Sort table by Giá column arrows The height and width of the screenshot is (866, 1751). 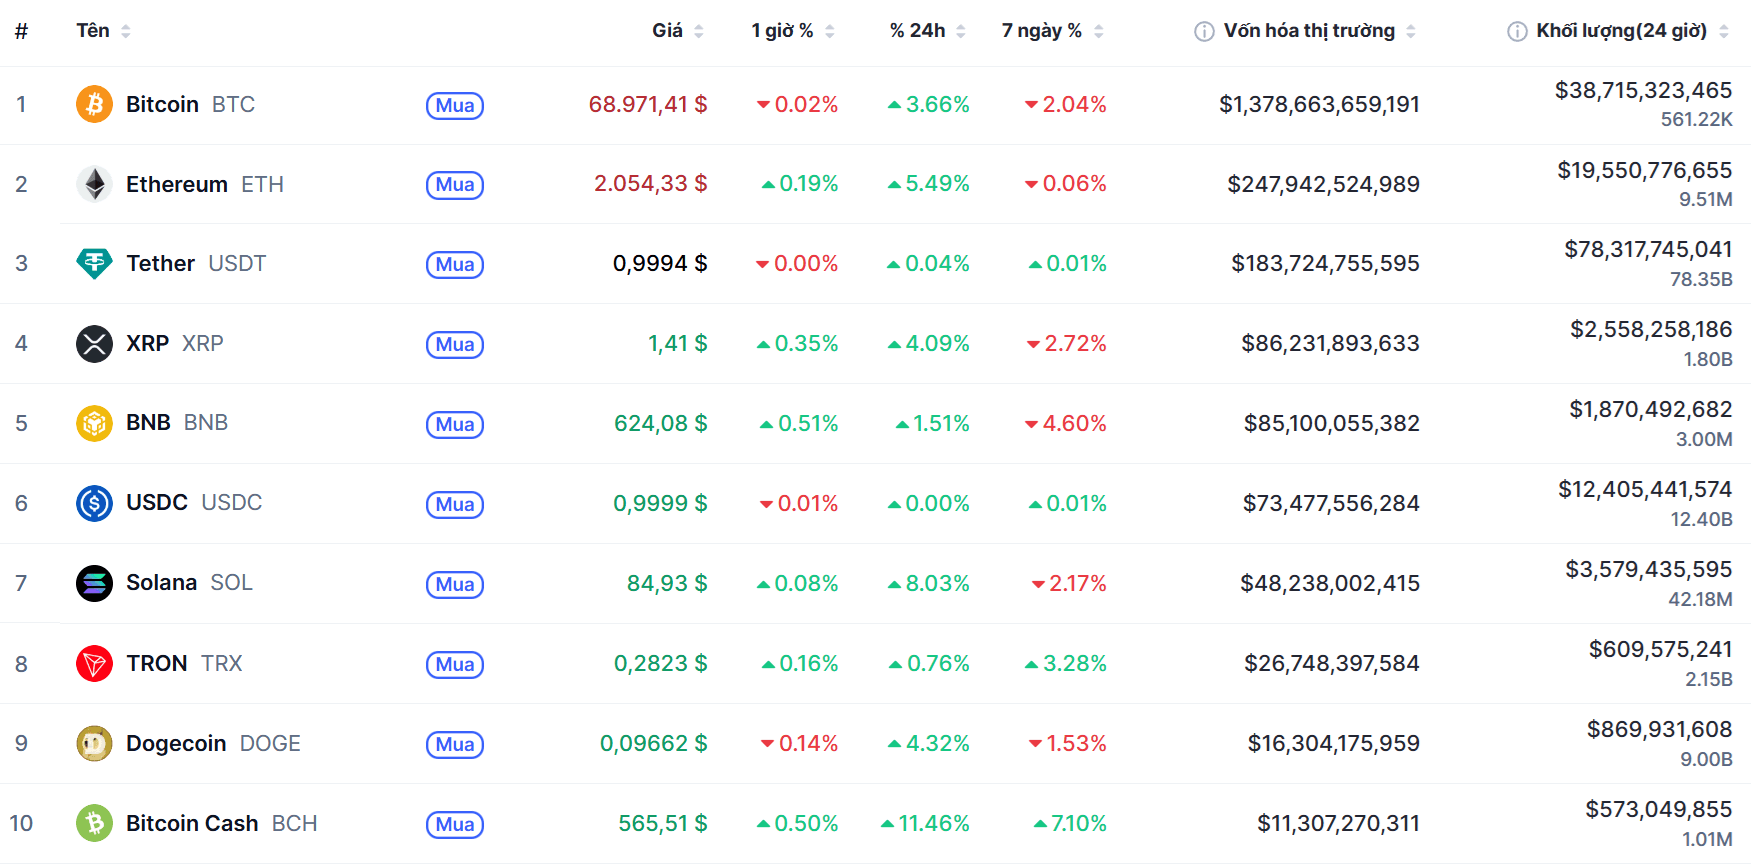coord(699,32)
